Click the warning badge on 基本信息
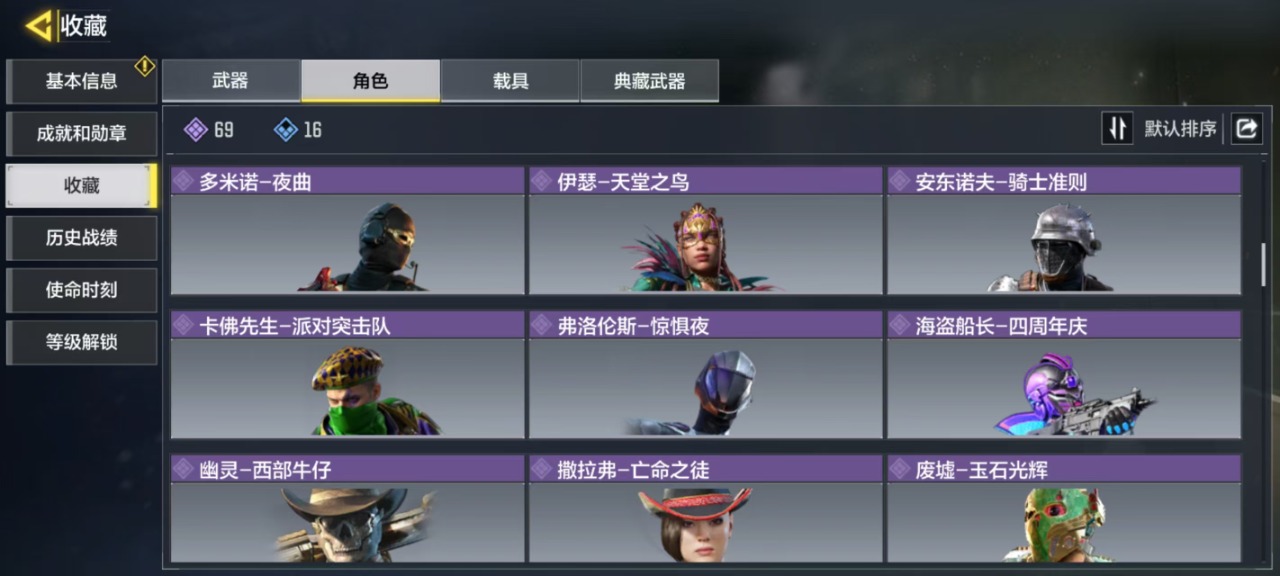The width and height of the screenshot is (1280, 576). tap(145, 66)
